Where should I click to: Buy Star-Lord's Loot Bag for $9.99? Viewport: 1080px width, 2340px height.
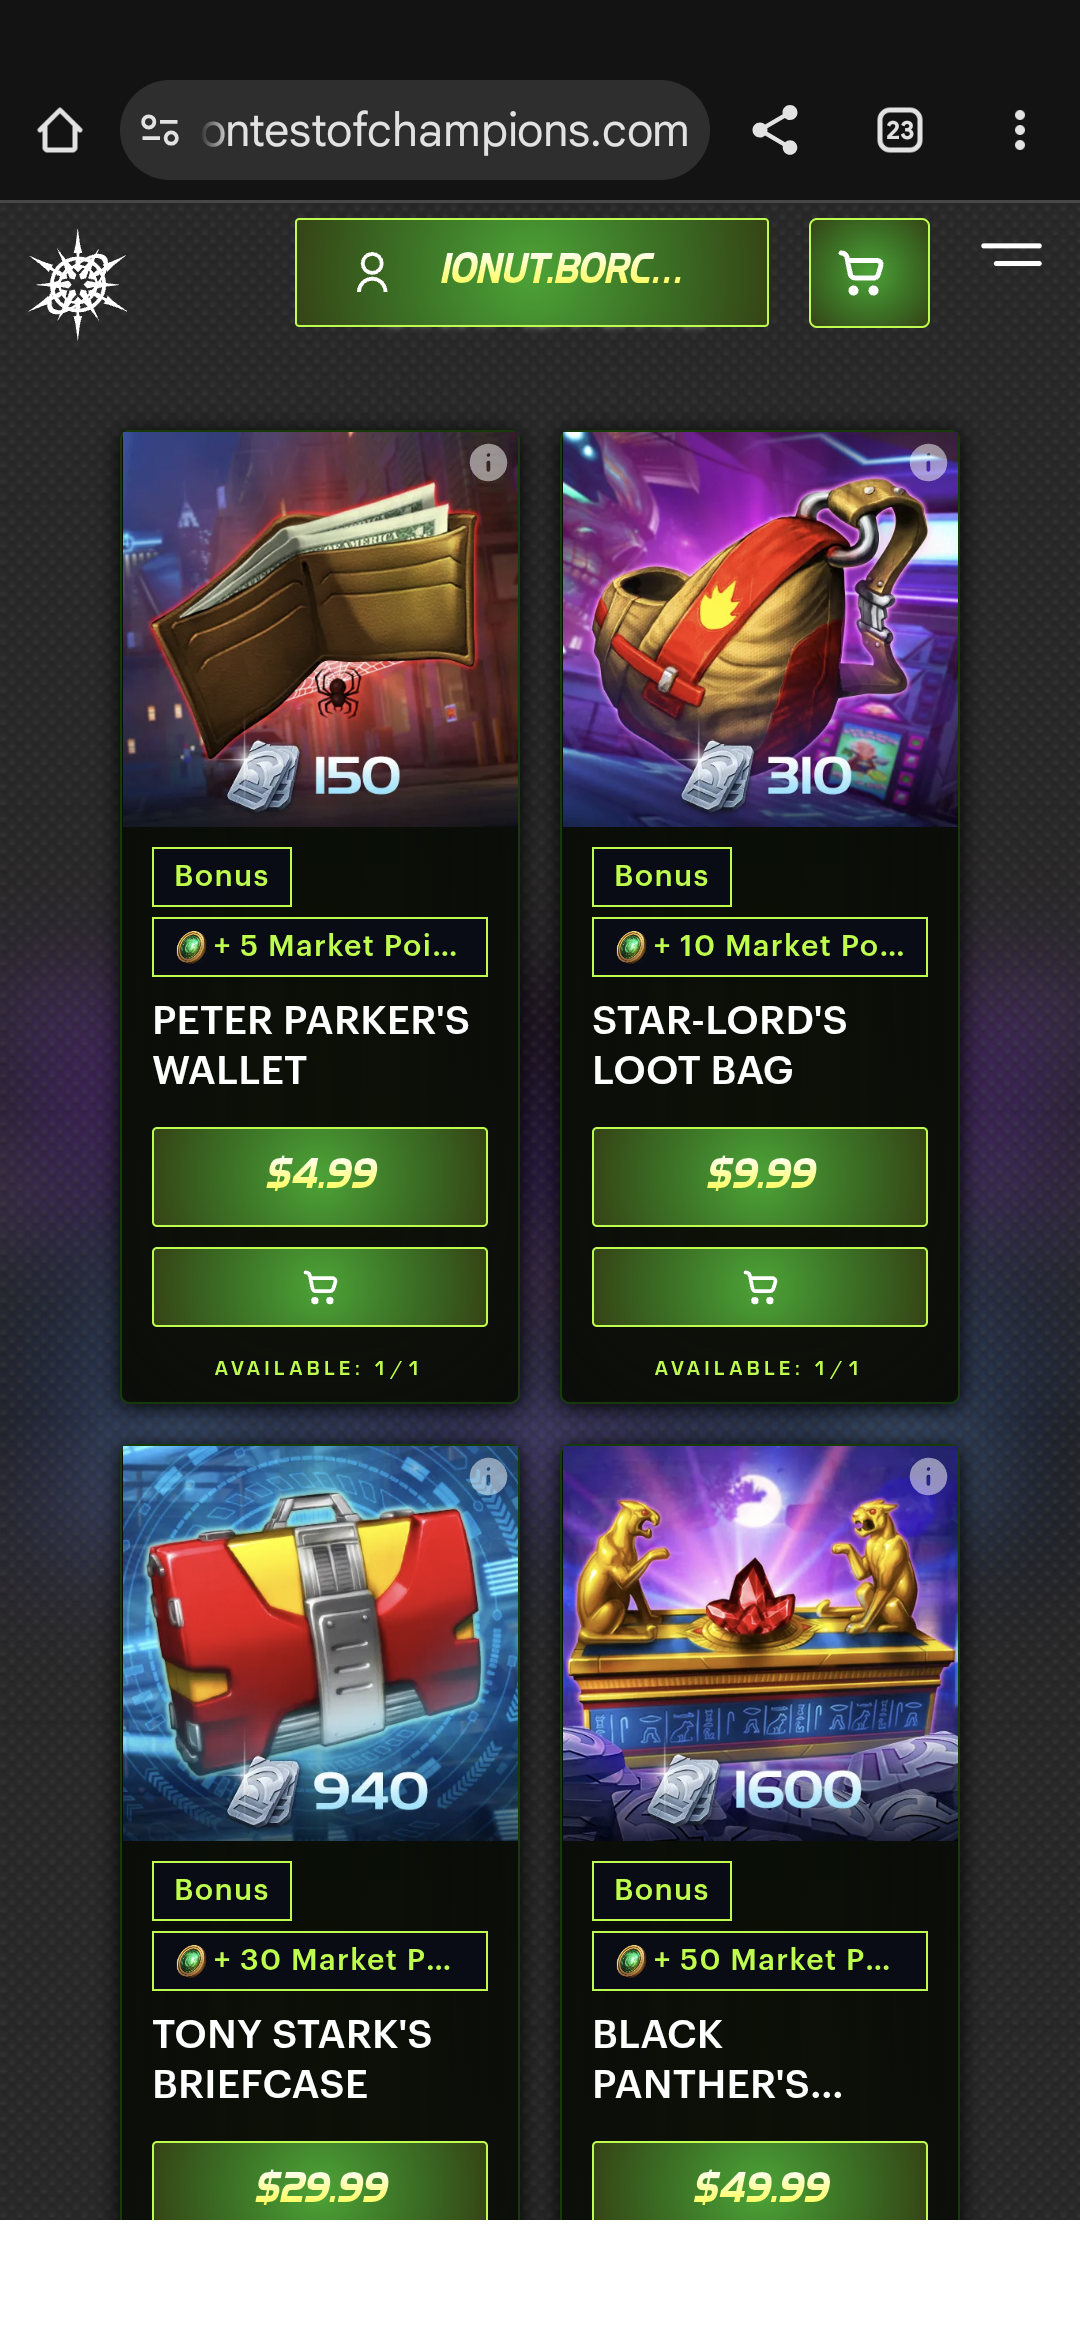[x=760, y=1177]
